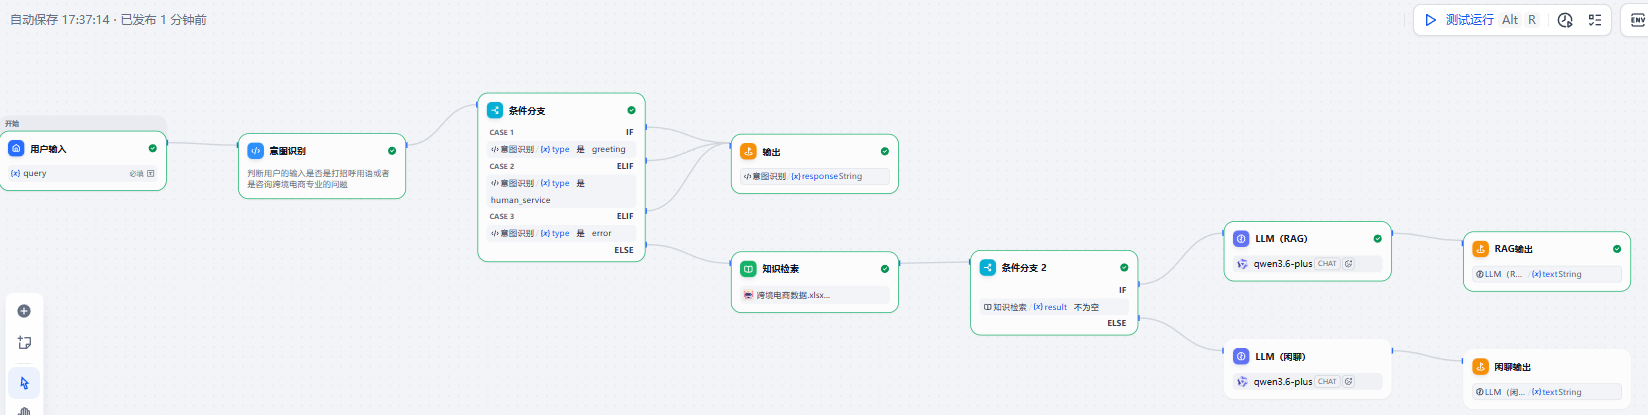Click the CASE 3 label

click(x=501, y=216)
